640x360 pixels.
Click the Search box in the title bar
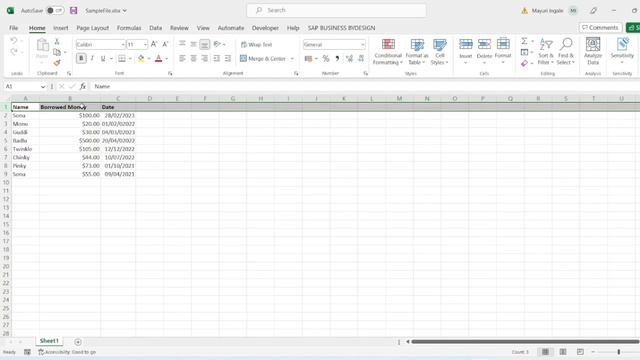tap(336, 10)
